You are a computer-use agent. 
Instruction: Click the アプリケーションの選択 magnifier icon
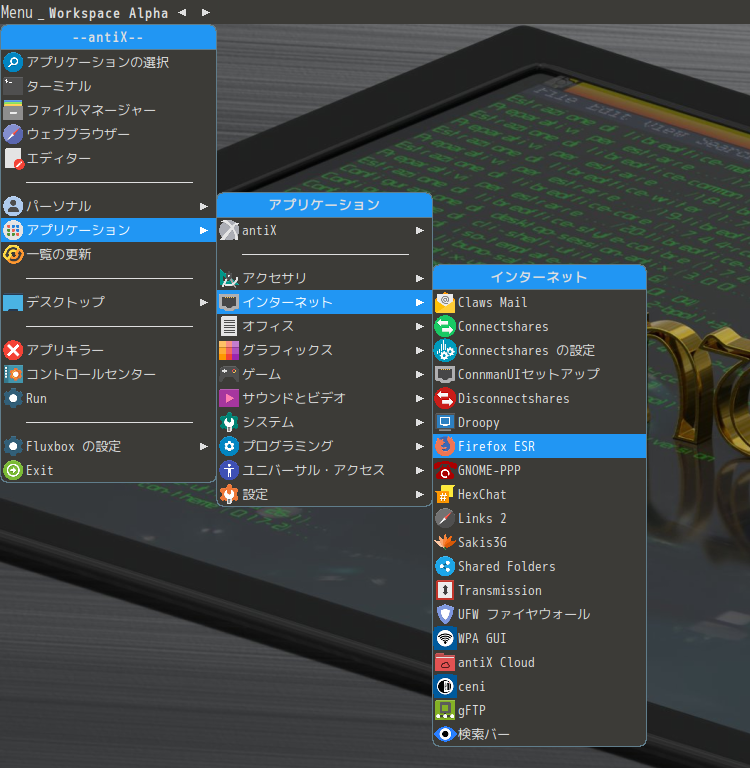13,62
